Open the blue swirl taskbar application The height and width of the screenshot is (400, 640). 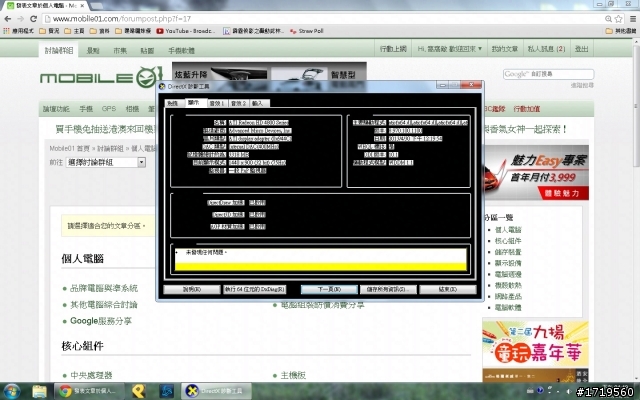coord(167,391)
